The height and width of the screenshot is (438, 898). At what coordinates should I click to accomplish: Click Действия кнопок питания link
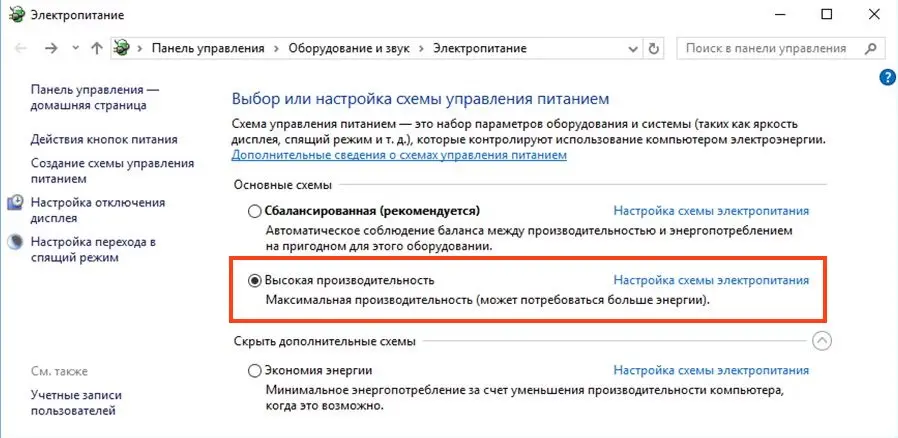pos(104,140)
